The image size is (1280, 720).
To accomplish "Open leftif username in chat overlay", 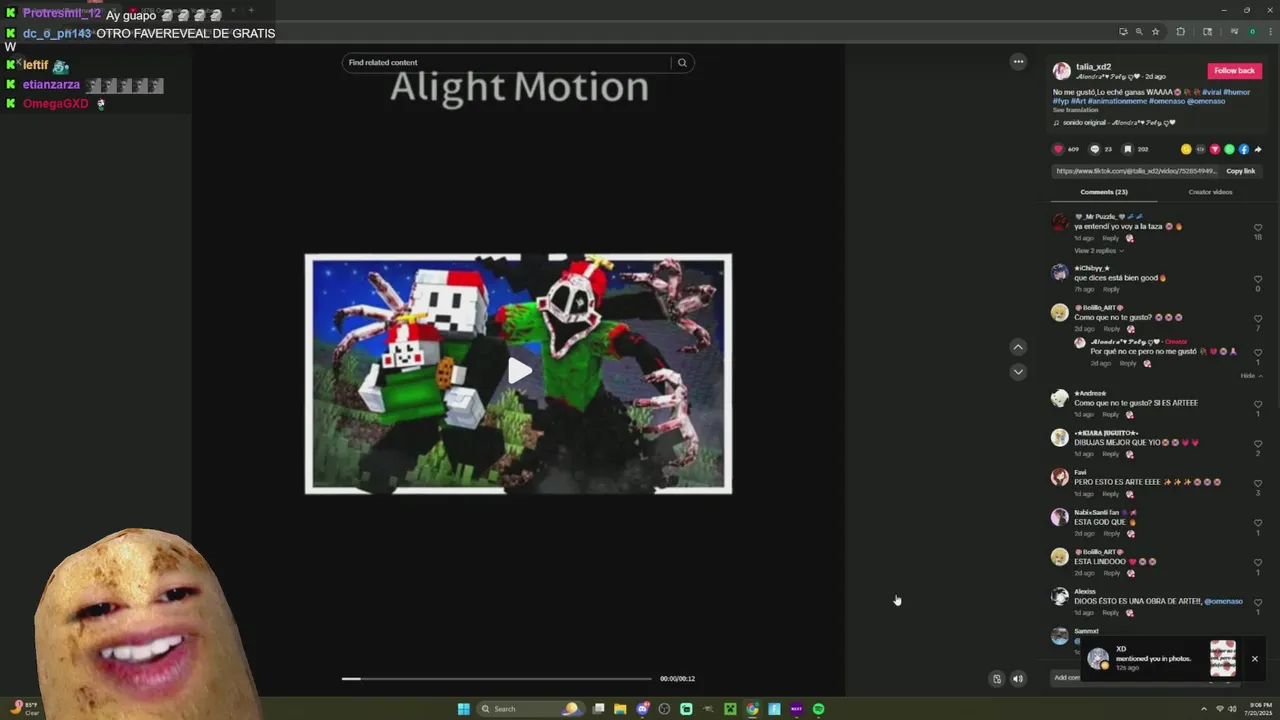I will click(x=35, y=65).
